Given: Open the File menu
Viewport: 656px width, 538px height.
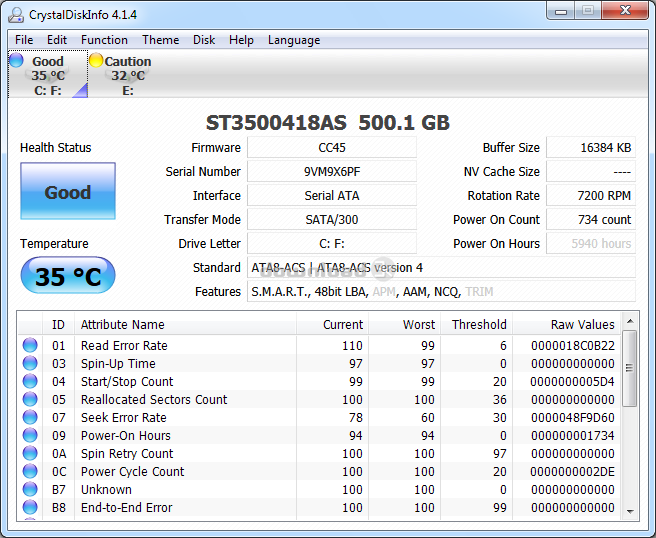Looking at the screenshot, I should (x=24, y=40).
